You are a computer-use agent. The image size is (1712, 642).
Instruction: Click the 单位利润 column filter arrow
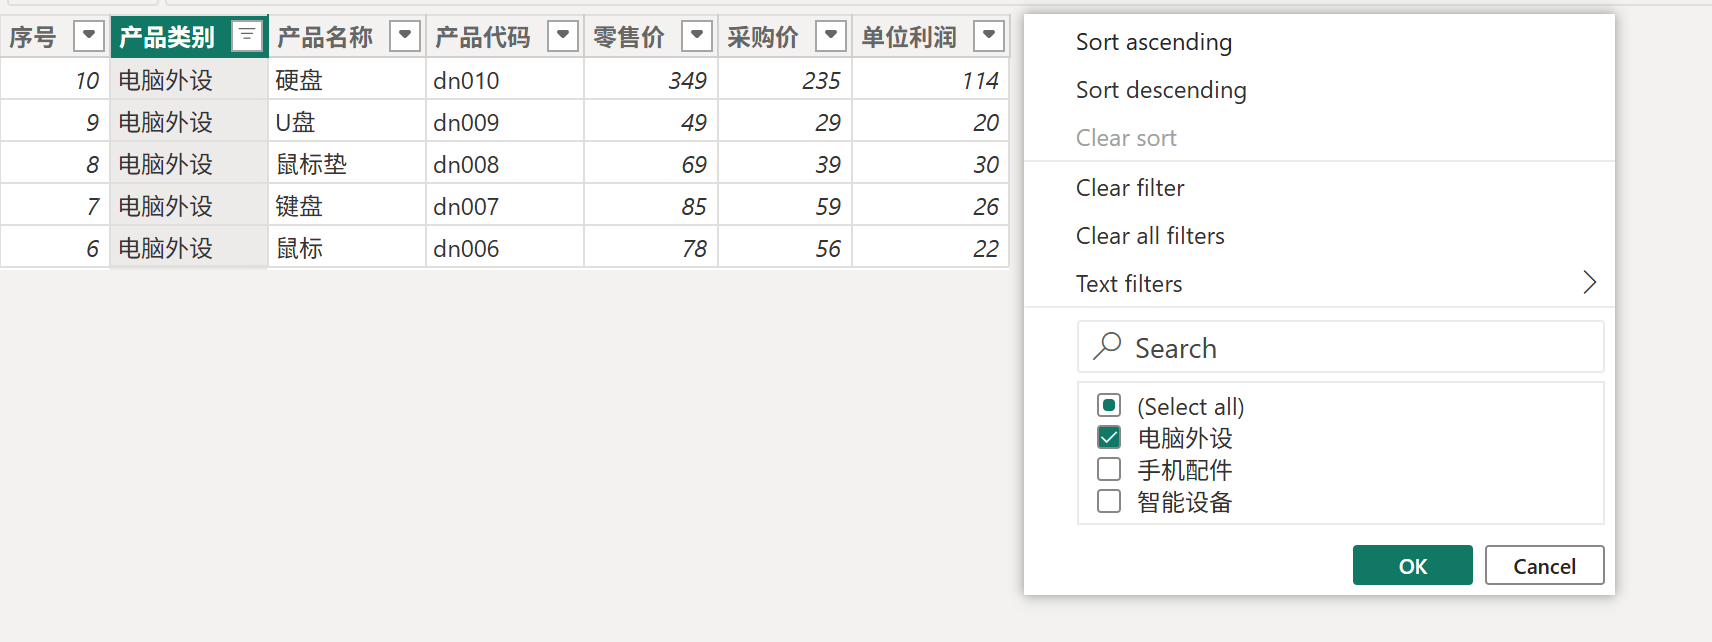pyautogui.click(x=988, y=37)
